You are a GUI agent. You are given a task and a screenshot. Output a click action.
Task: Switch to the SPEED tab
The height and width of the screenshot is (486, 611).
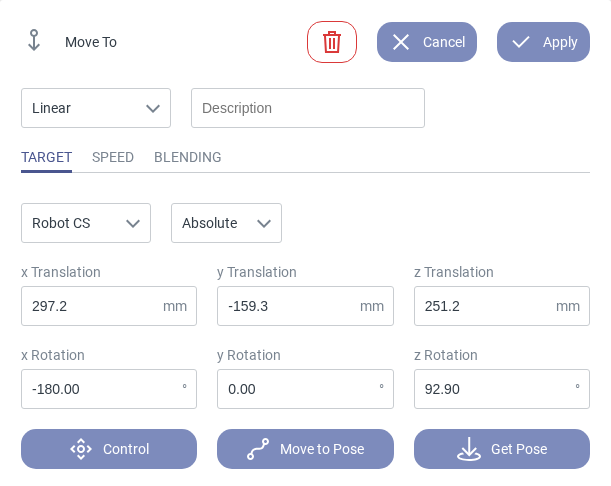coord(113,157)
